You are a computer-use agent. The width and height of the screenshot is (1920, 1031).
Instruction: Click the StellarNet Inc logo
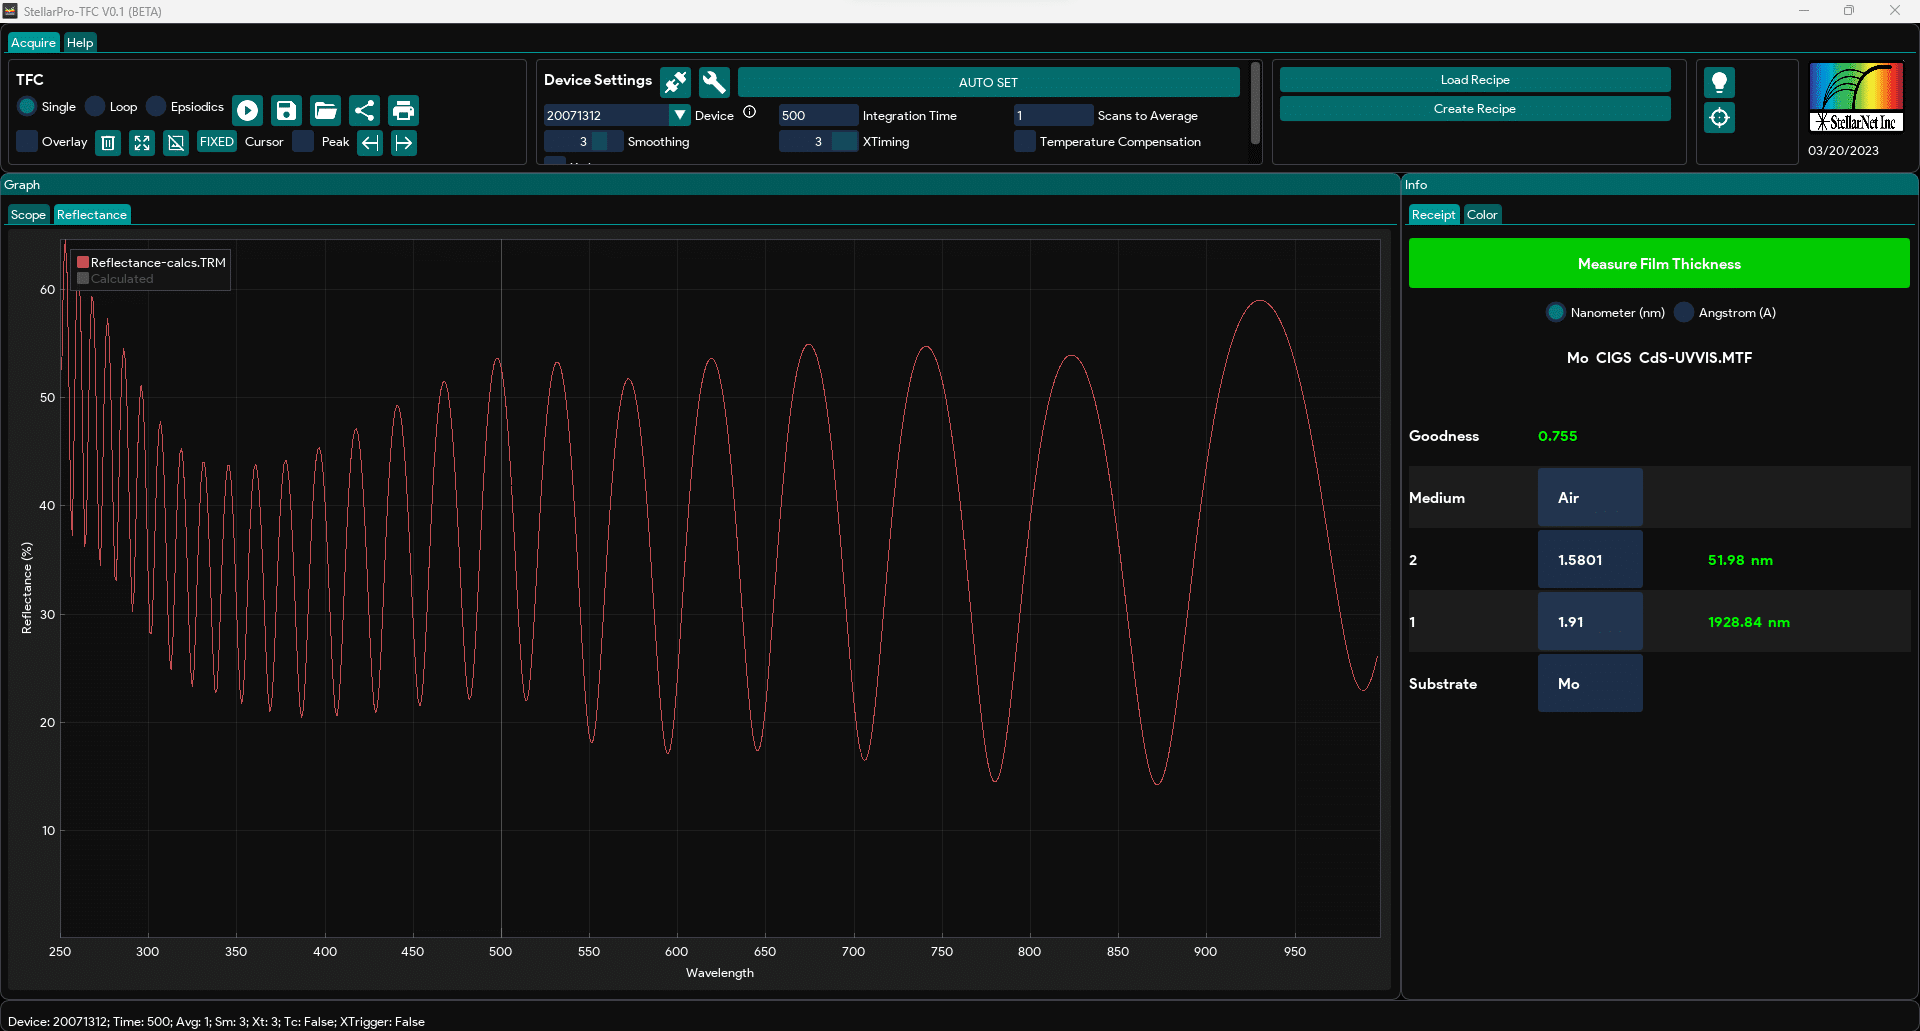point(1856,98)
